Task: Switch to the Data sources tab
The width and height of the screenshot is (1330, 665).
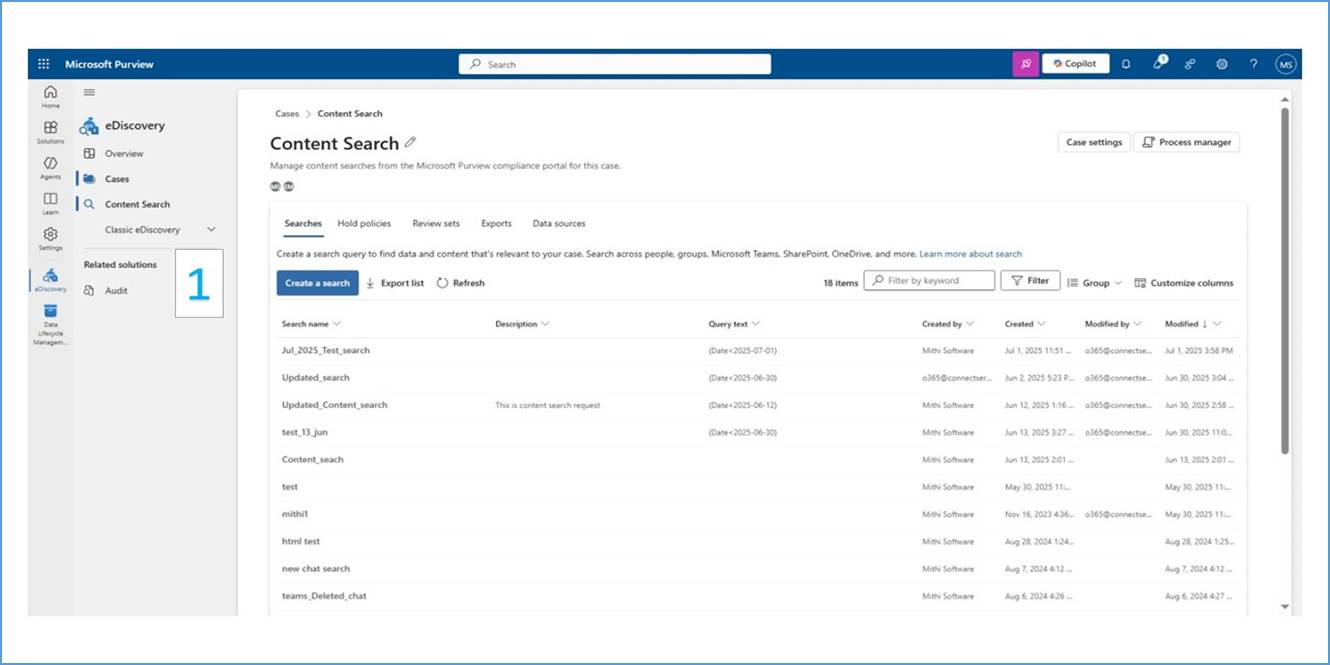Action: point(559,223)
